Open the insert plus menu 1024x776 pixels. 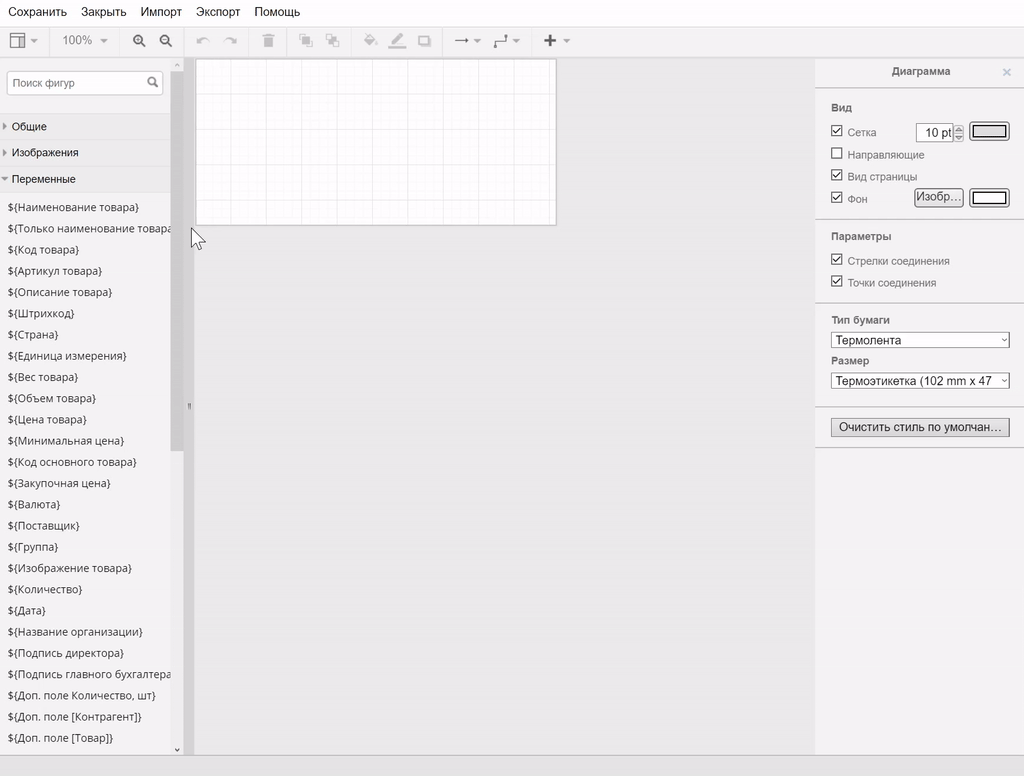(556, 41)
